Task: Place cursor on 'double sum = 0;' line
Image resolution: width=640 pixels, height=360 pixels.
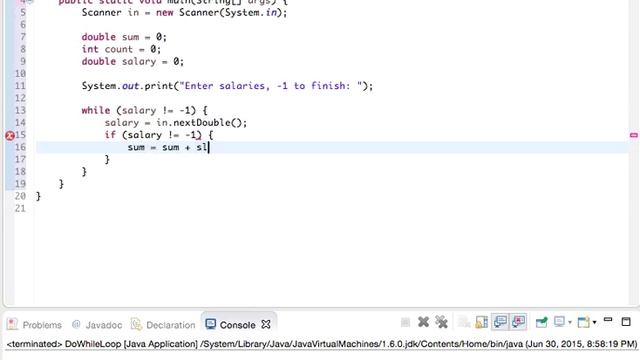Action: coord(124,37)
